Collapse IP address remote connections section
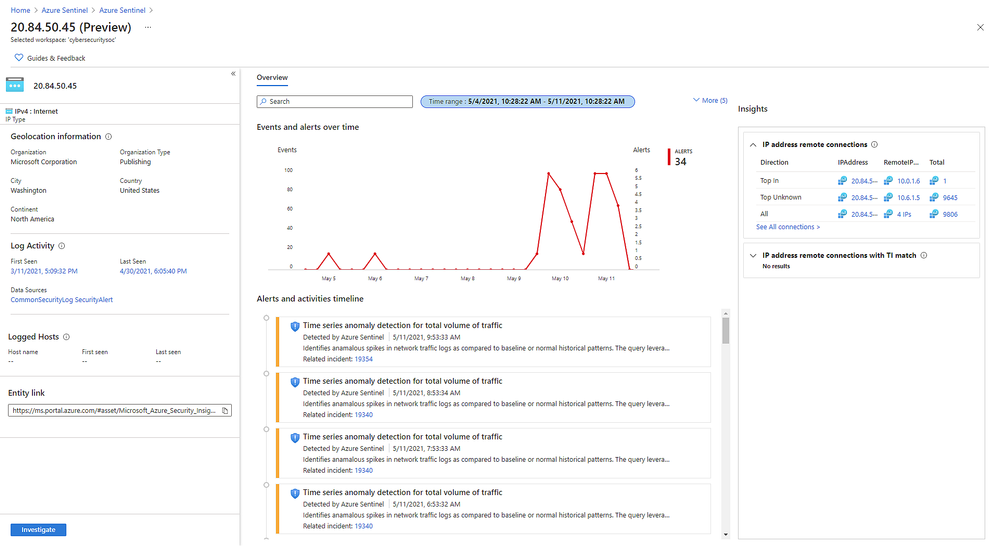Viewport: 999px width, 546px height. pyautogui.click(x=753, y=145)
